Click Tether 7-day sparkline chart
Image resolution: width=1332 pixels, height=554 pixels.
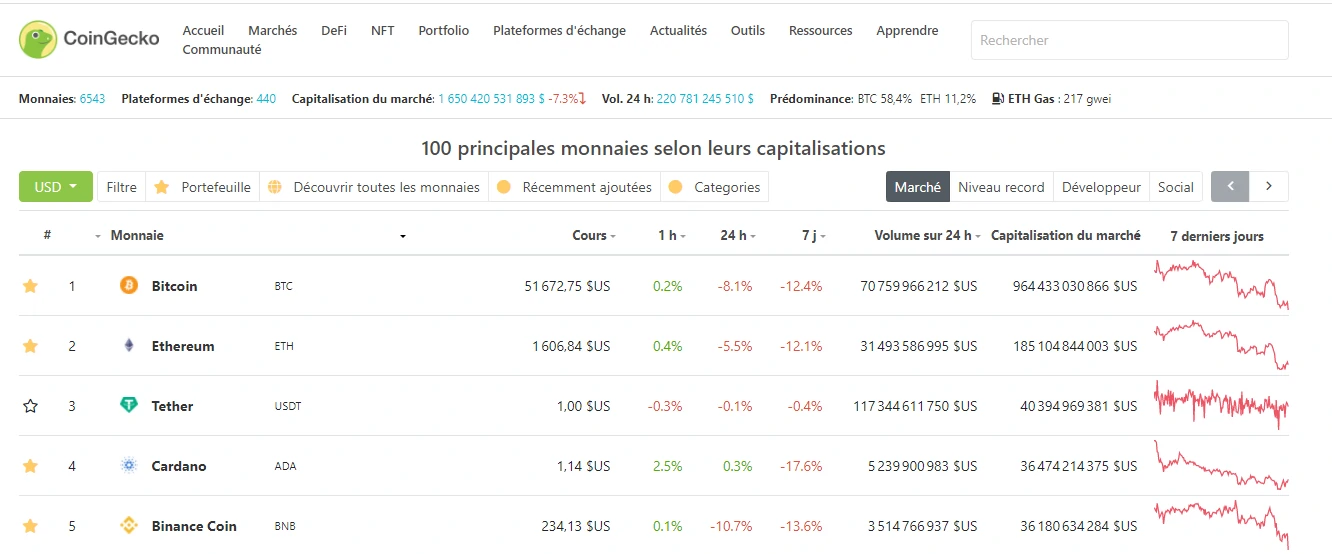(1221, 405)
